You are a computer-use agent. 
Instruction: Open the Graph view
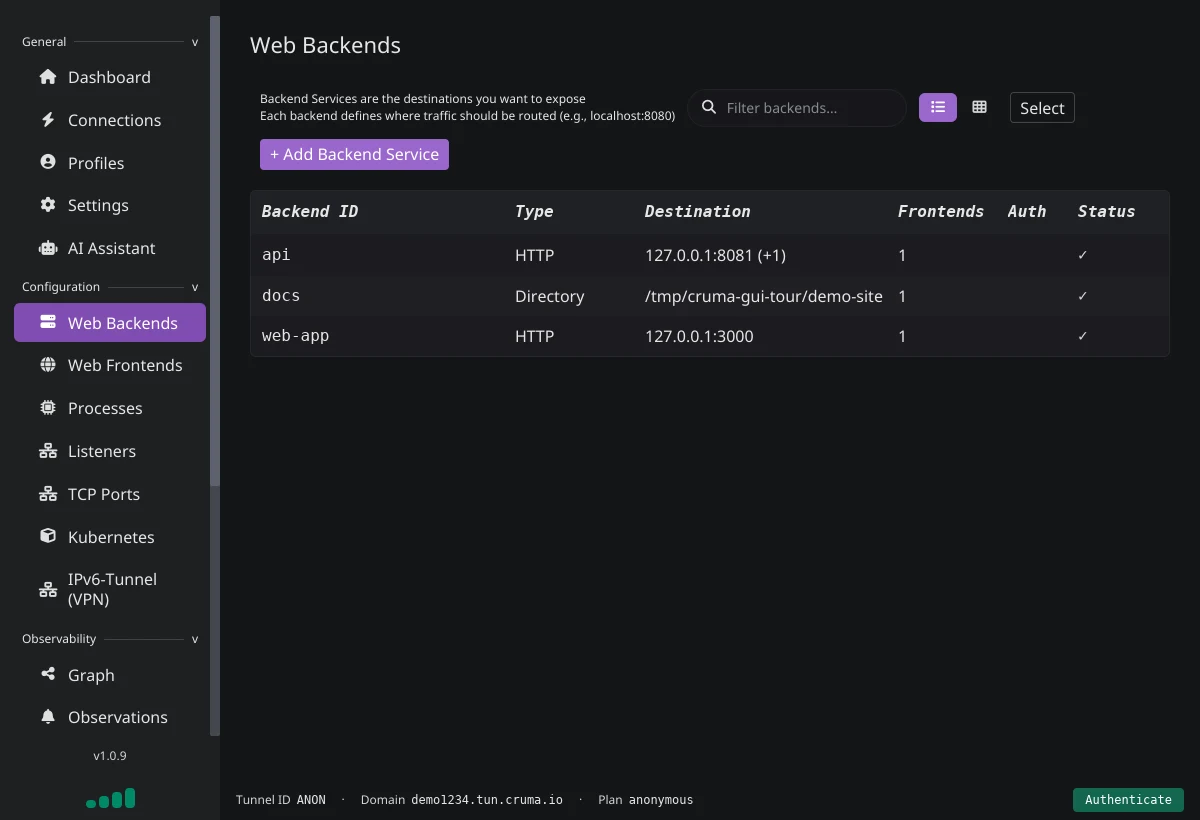pos(110,675)
